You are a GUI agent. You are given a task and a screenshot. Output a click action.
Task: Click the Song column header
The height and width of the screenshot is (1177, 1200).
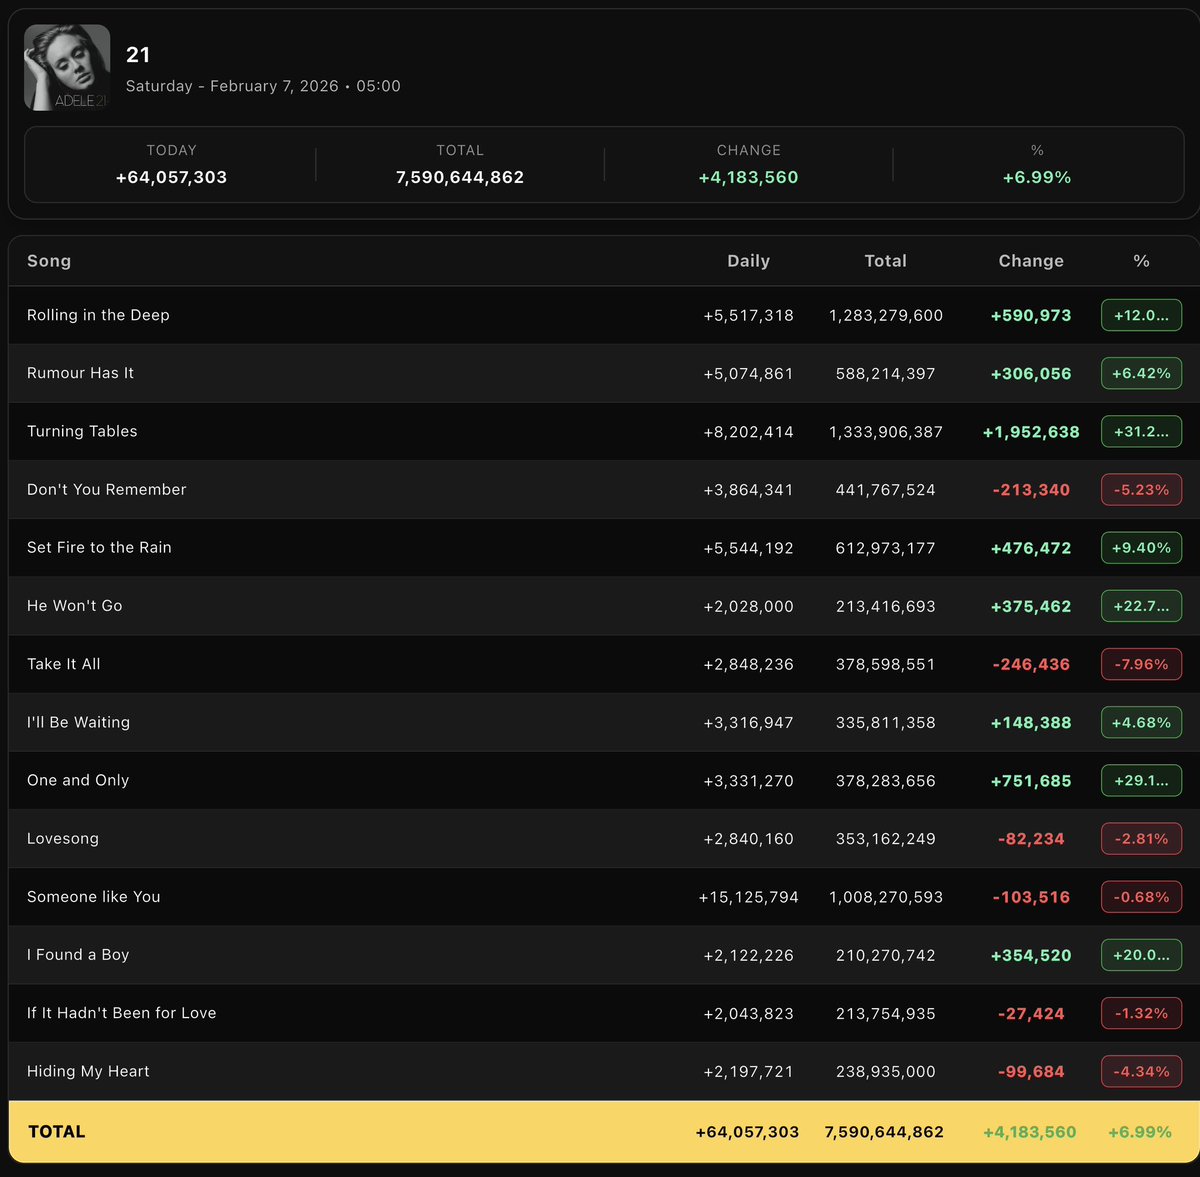[49, 261]
